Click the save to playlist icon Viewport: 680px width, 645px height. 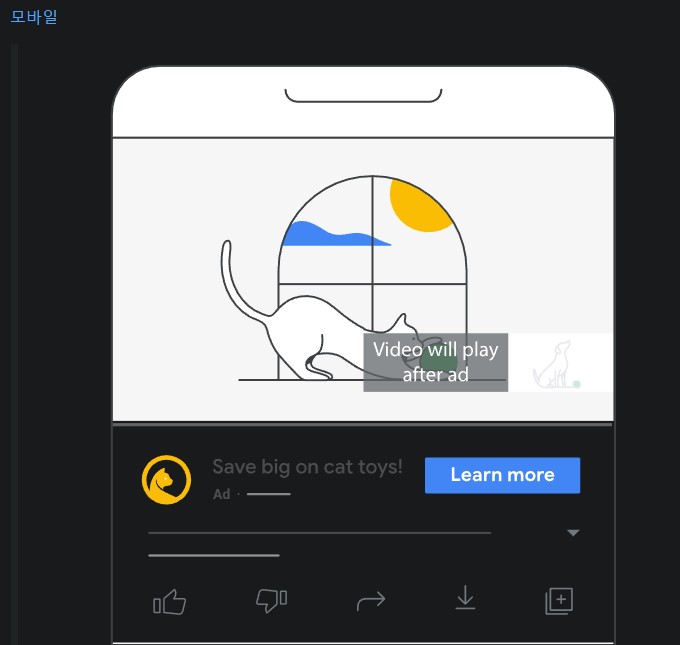pos(559,601)
